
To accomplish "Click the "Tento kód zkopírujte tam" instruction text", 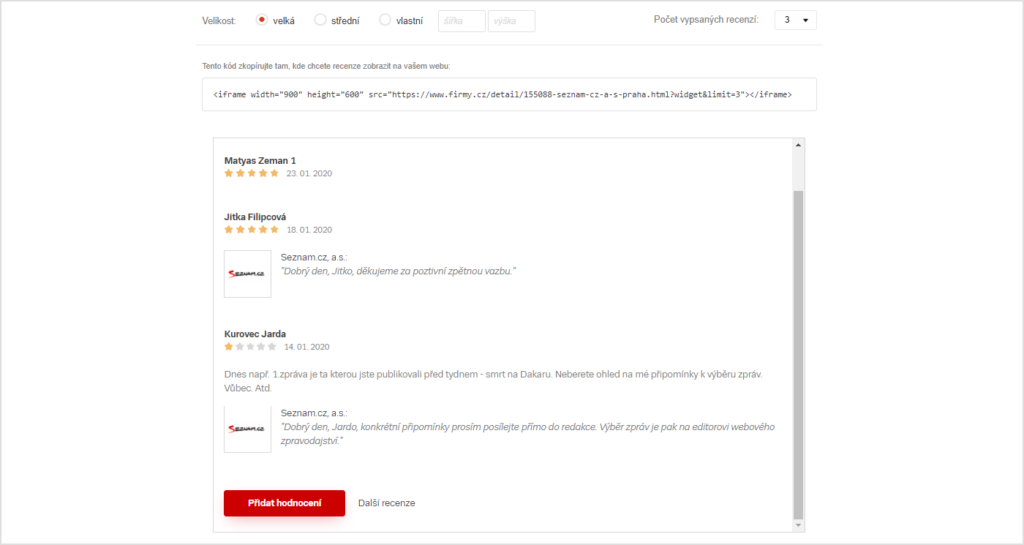I will coord(326,66).
